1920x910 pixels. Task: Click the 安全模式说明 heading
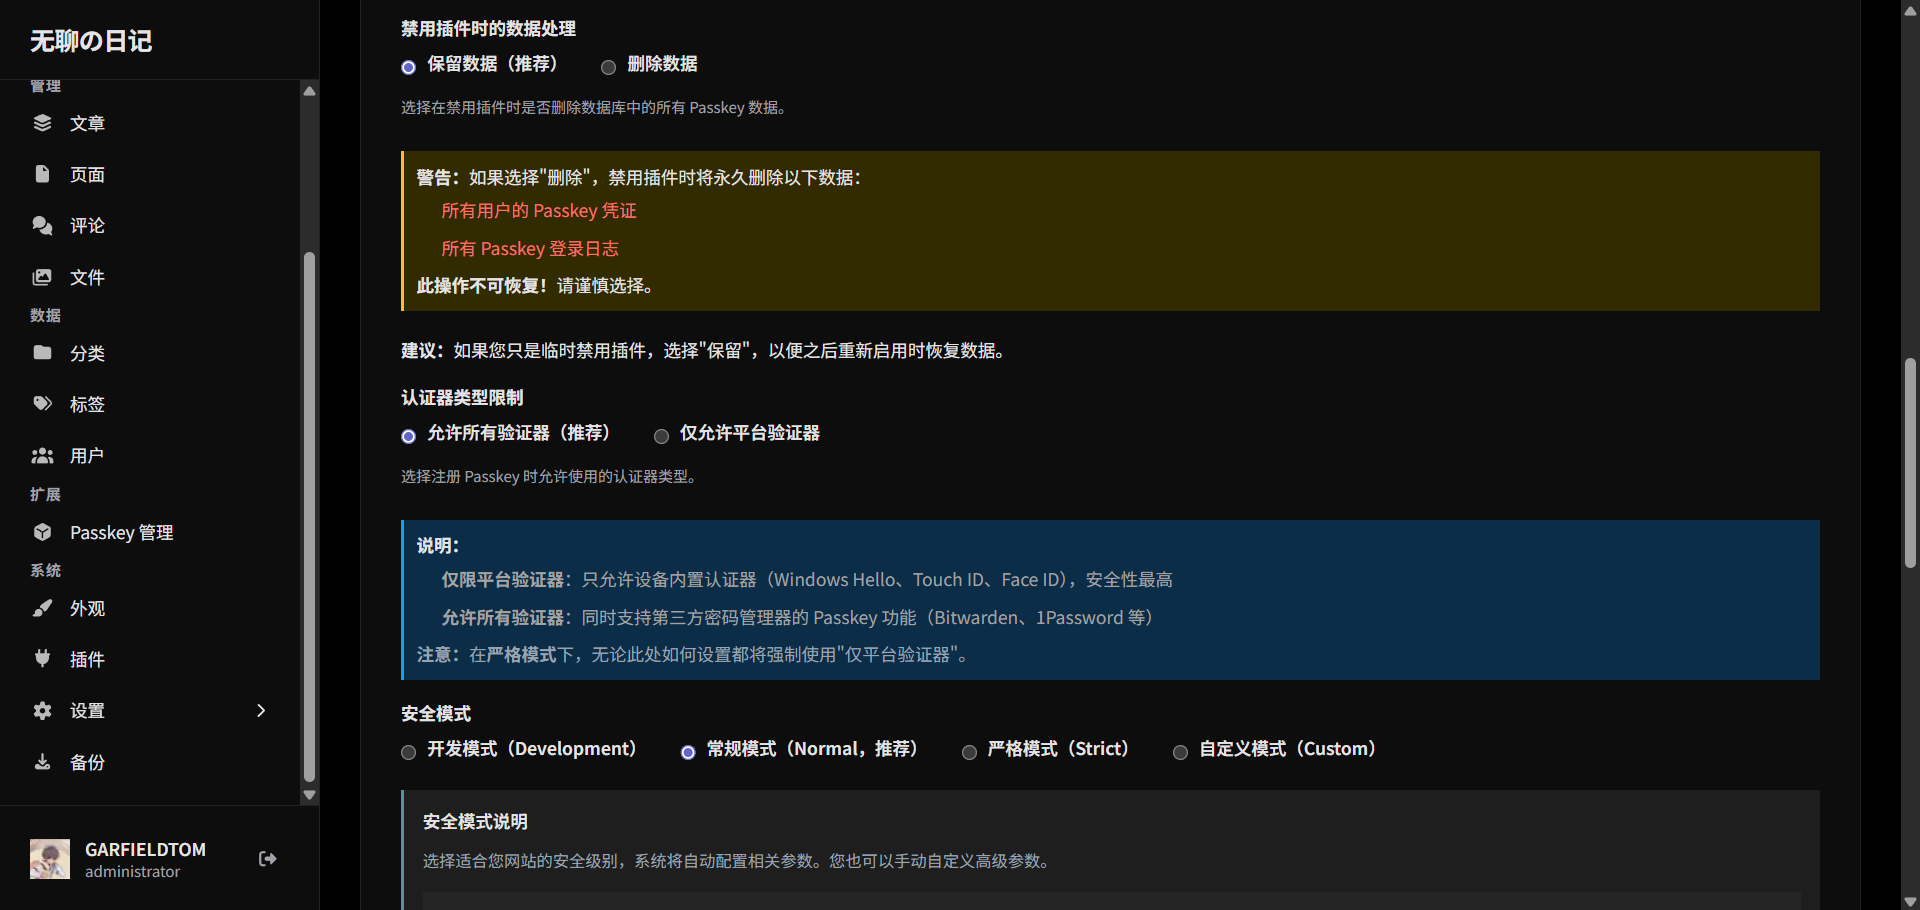pyautogui.click(x=475, y=822)
